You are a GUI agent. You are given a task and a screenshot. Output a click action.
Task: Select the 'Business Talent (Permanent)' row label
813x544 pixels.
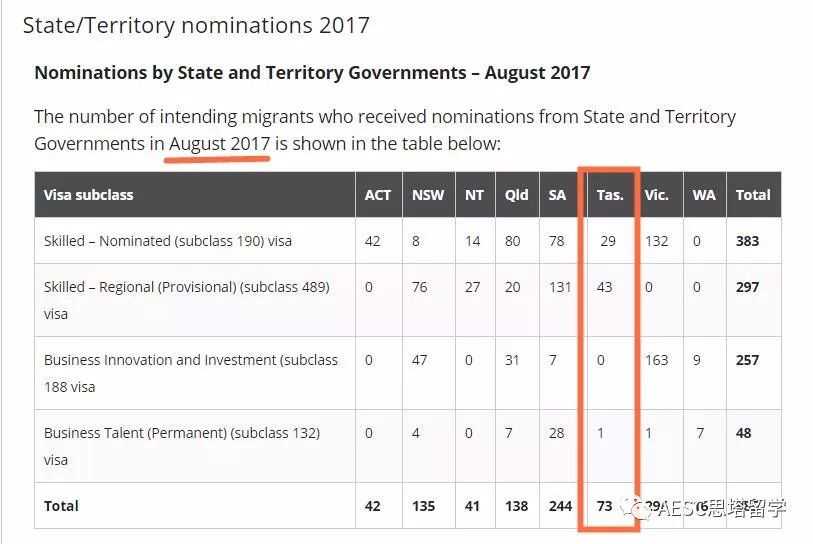coord(182,433)
